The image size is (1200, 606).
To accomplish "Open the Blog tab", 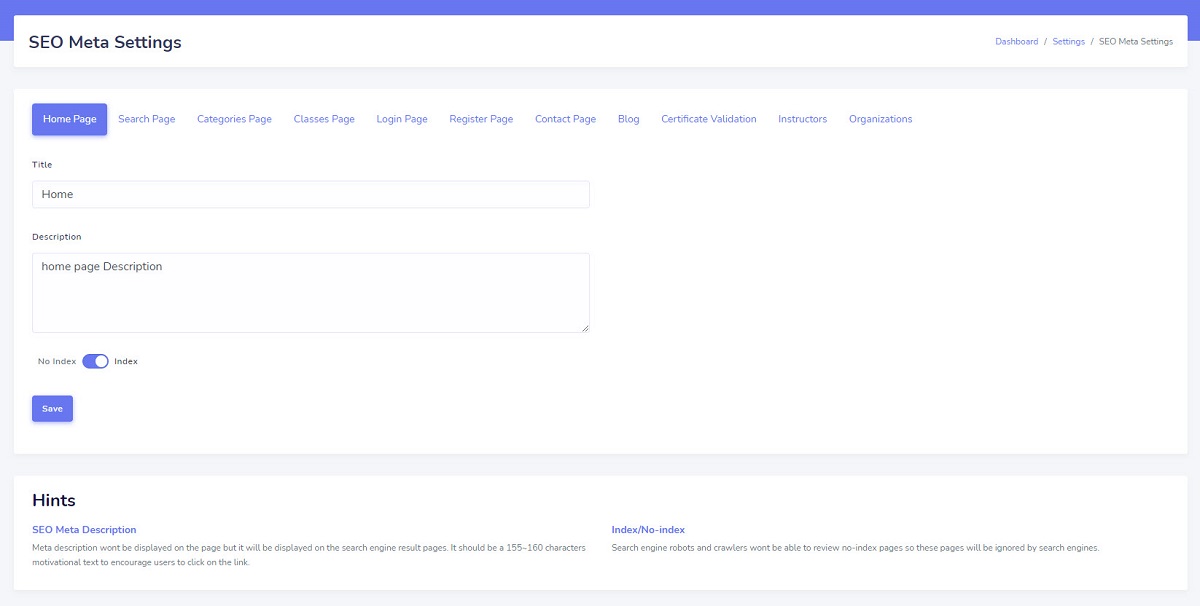I will 628,119.
